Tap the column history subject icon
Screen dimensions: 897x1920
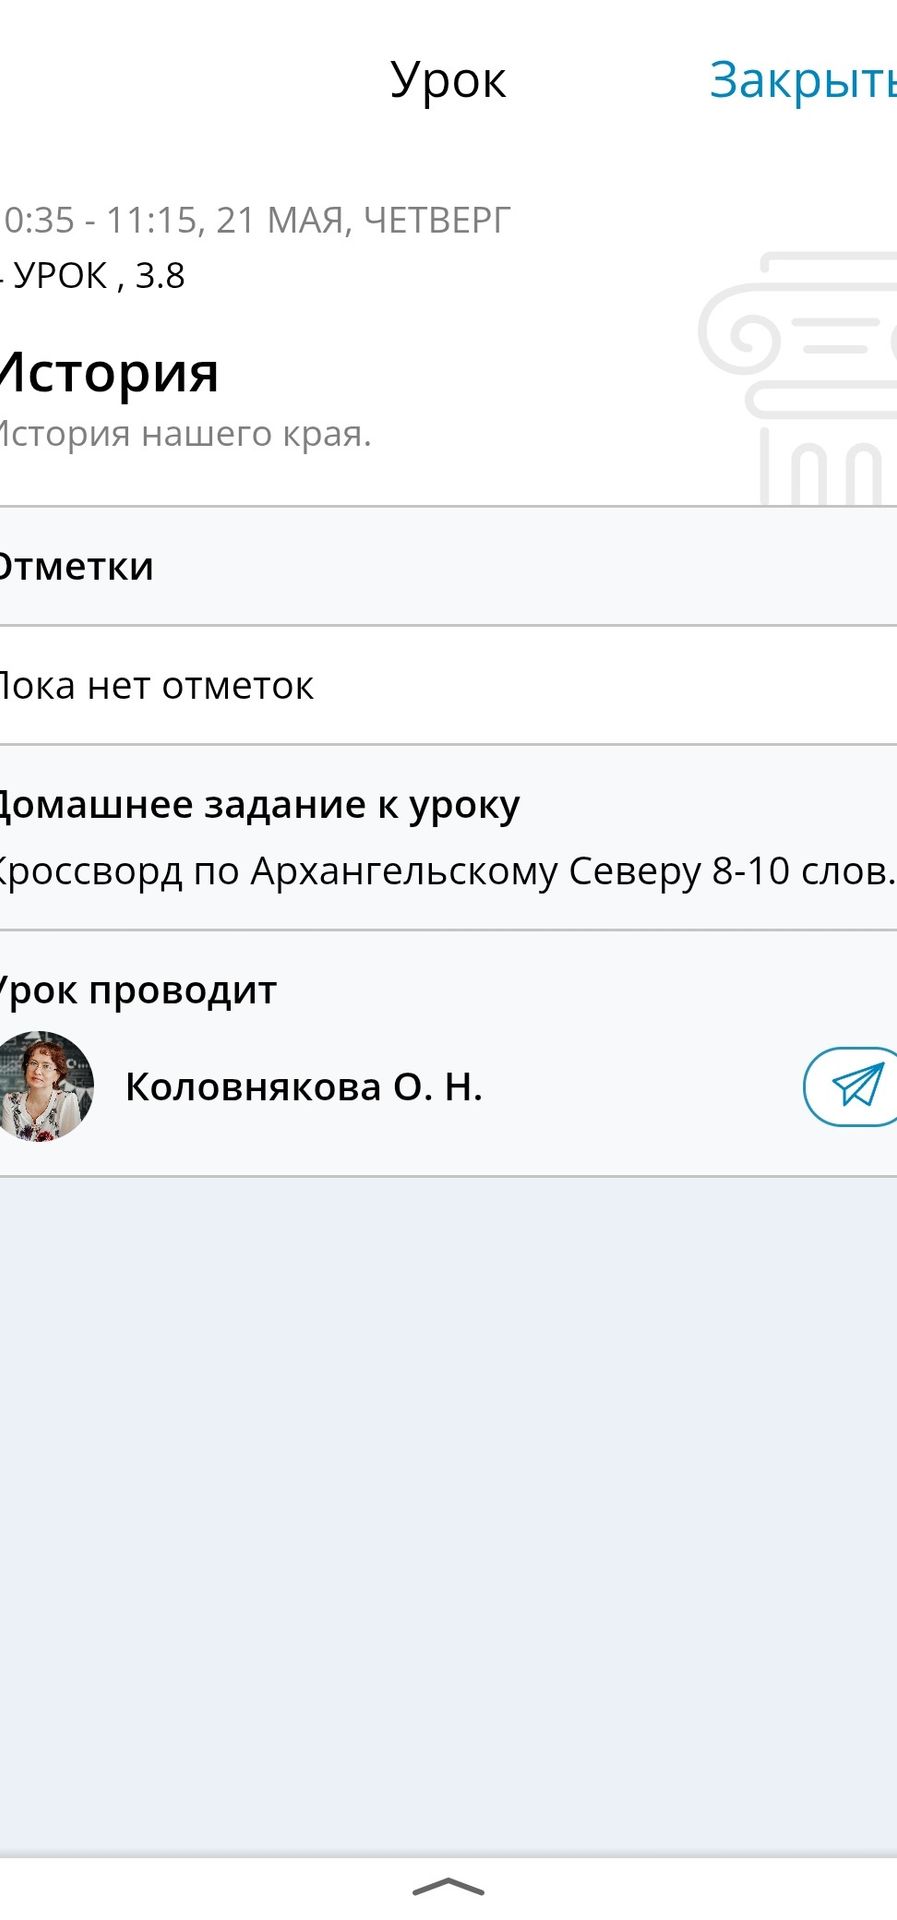(x=798, y=378)
